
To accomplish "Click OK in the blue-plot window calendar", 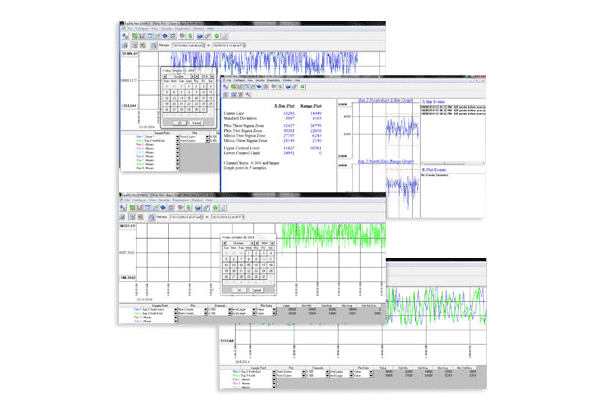I will (x=179, y=123).
